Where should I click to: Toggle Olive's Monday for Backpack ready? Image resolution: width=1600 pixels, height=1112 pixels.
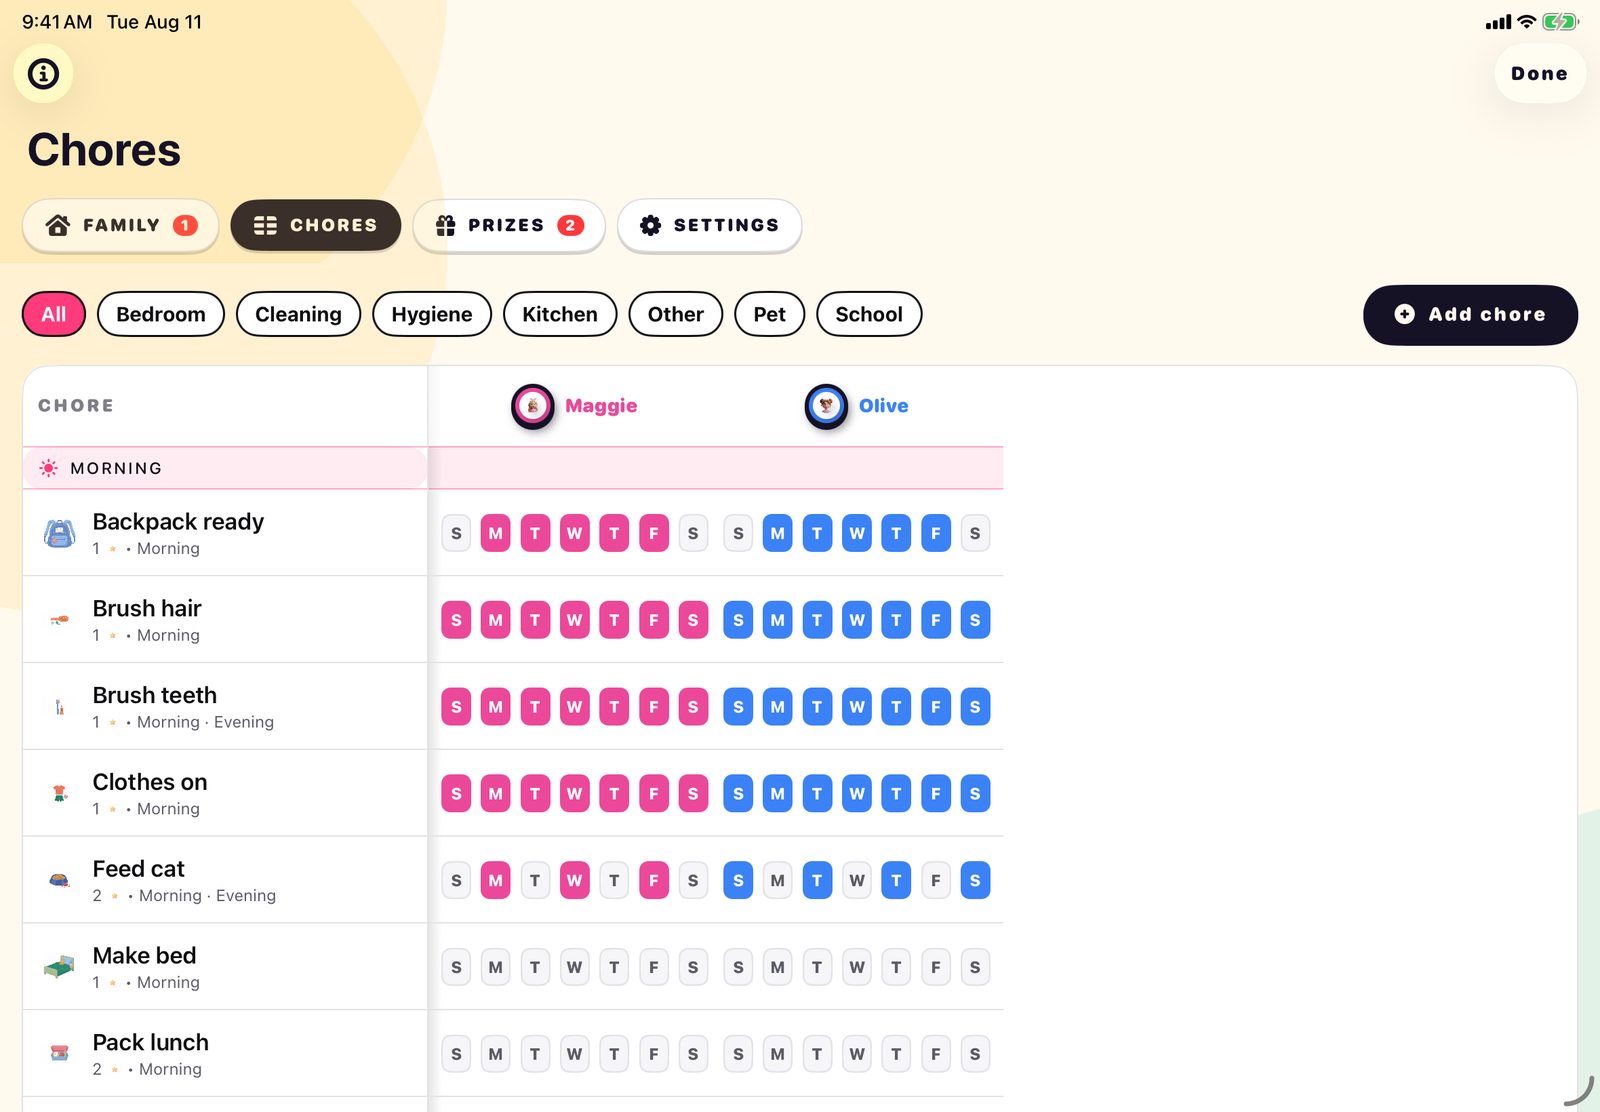point(777,533)
